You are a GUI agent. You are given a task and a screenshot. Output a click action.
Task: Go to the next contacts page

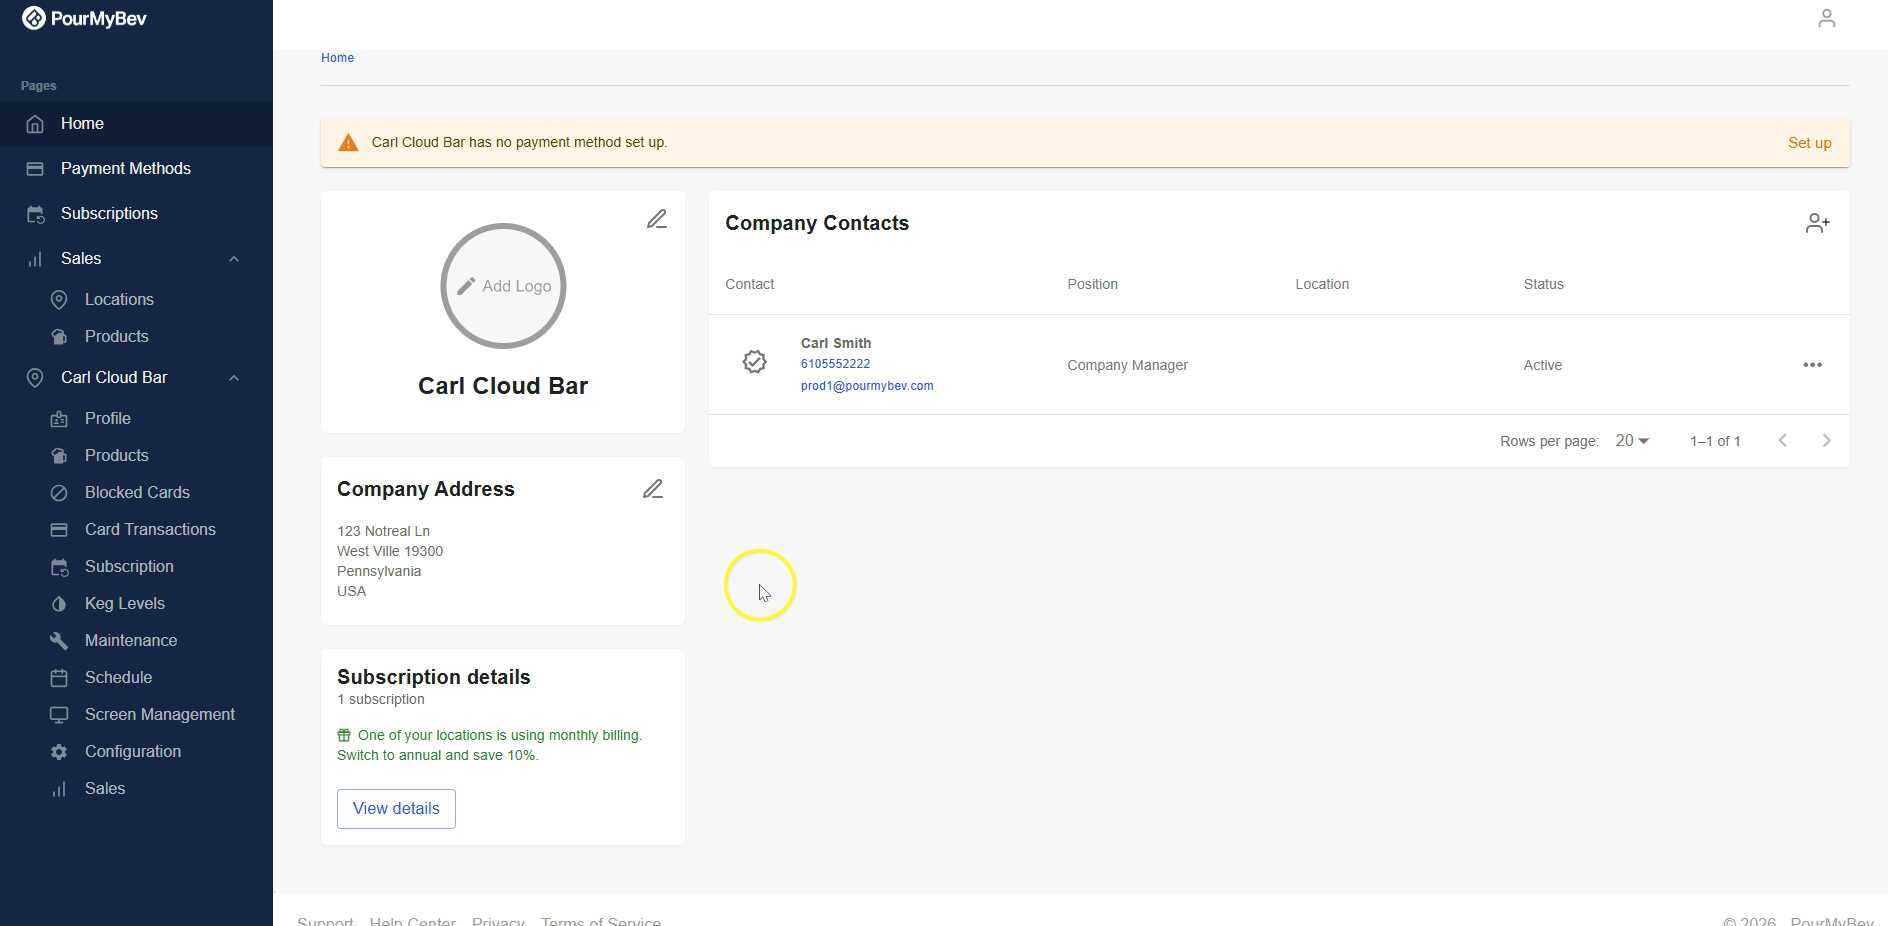[x=1826, y=441]
